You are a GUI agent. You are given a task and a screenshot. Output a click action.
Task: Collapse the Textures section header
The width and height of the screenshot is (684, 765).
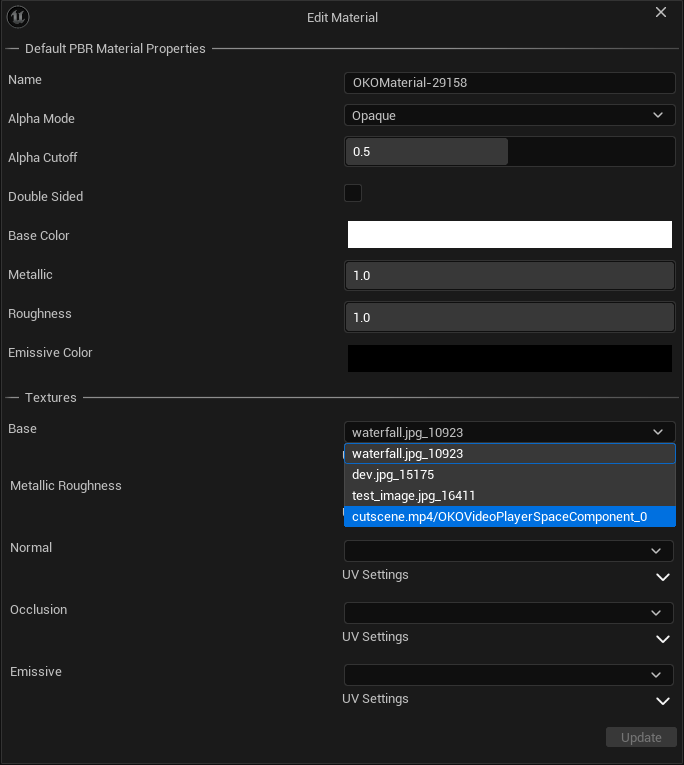pos(51,398)
